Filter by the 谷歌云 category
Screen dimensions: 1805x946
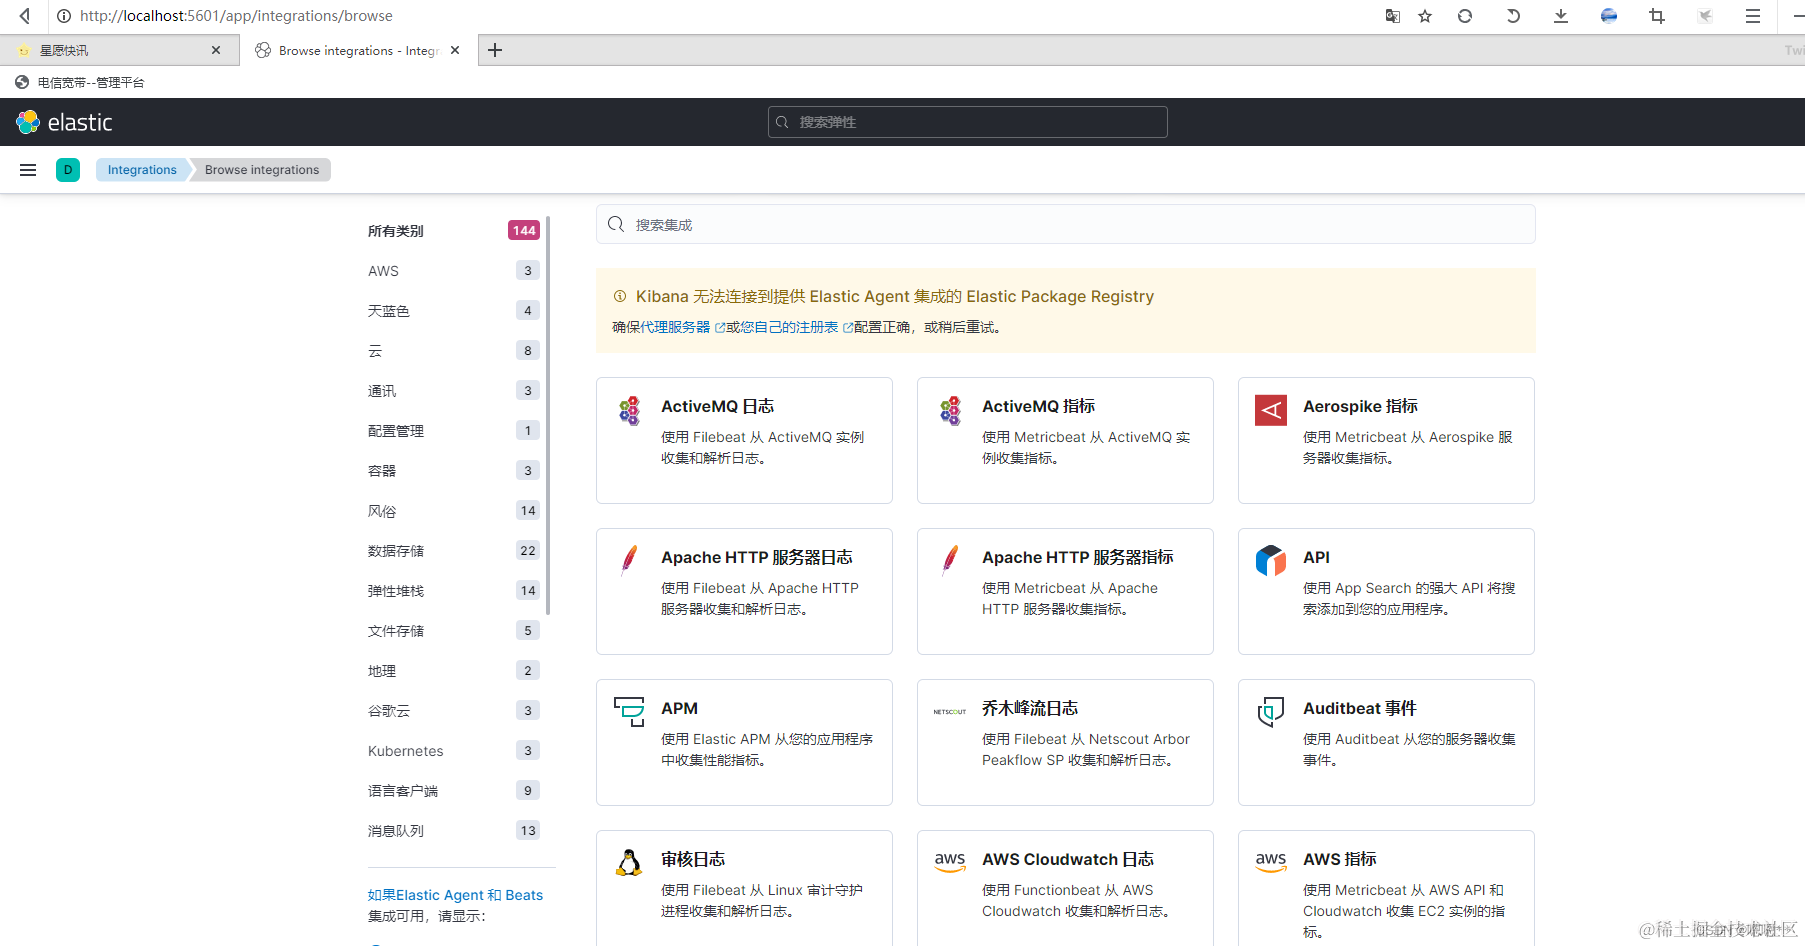pyautogui.click(x=454, y=711)
